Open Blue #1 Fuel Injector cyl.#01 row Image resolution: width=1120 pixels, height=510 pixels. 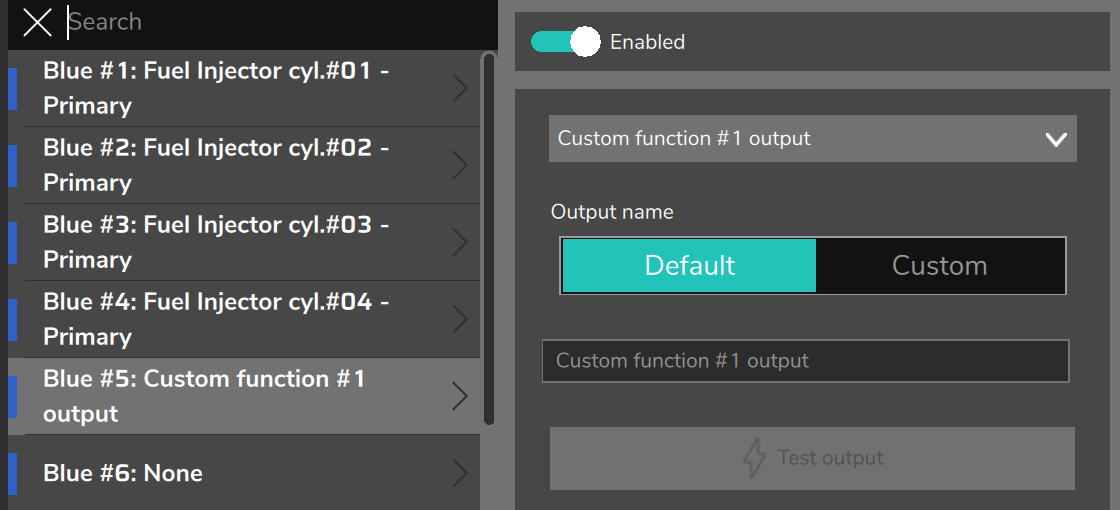pos(244,89)
